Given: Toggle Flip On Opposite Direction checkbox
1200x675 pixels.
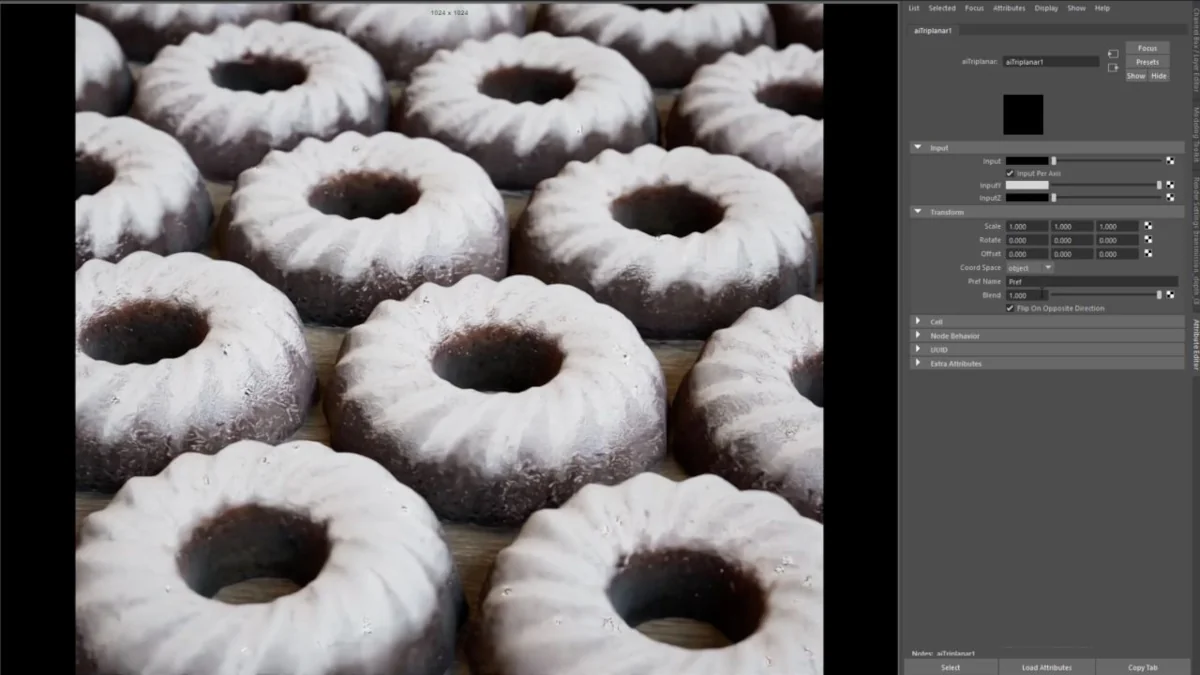Looking at the screenshot, I should [1010, 308].
